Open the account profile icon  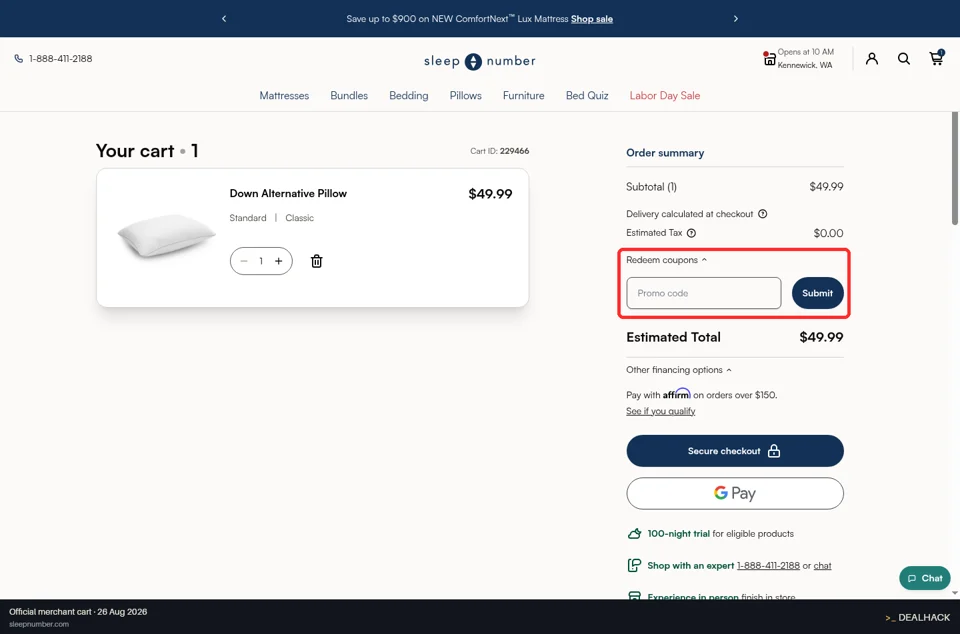pos(872,59)
